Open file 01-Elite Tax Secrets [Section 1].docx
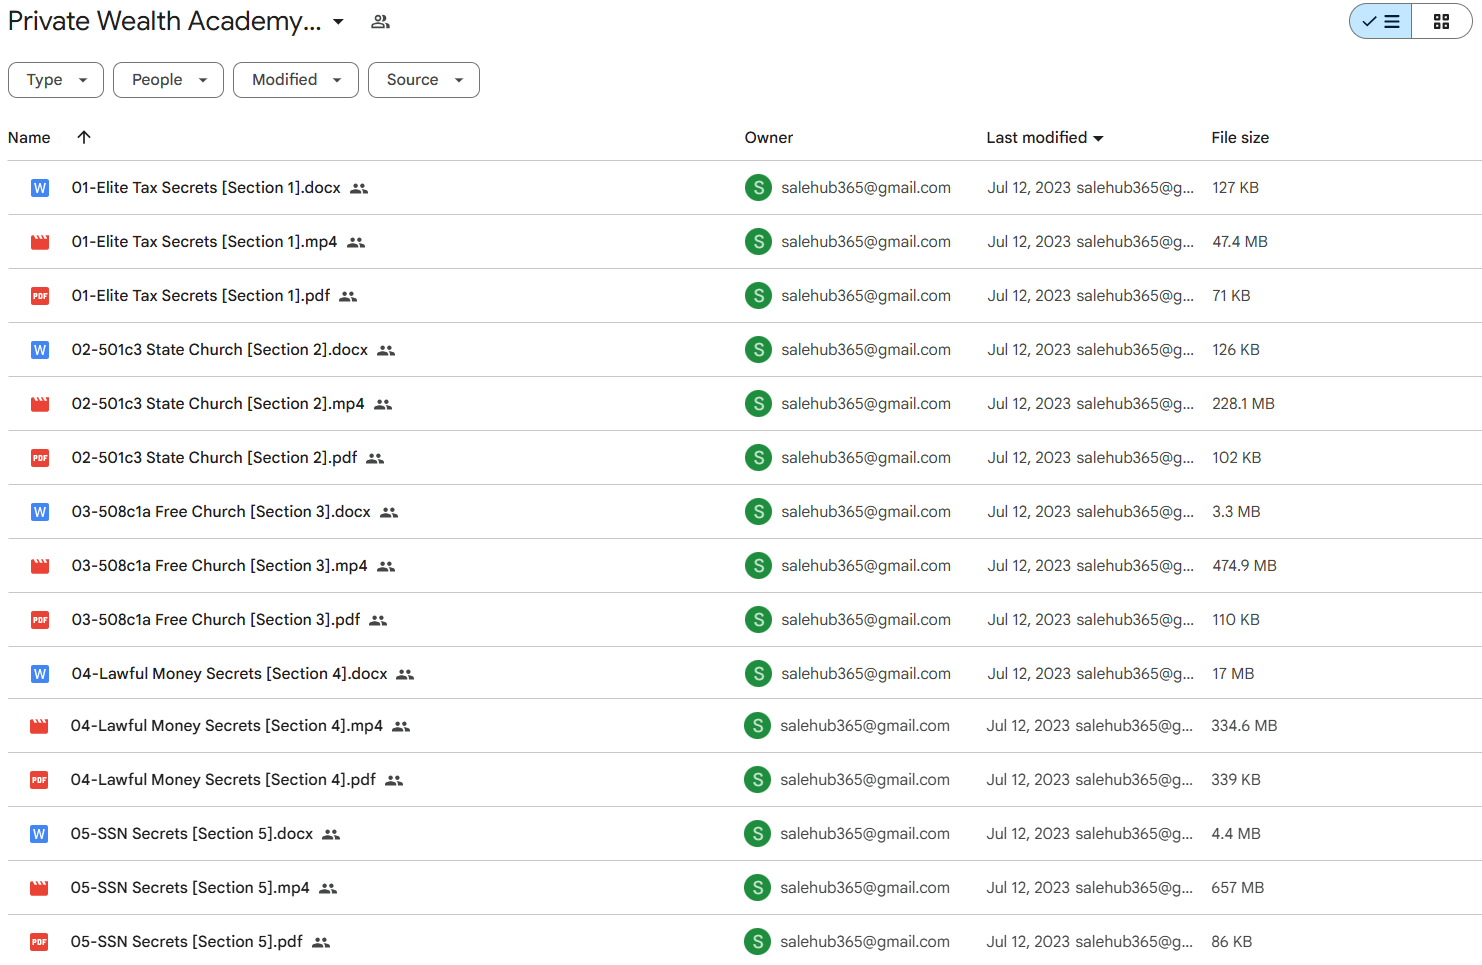This screenshot has height=965, width=1482. tap(206, 188)
